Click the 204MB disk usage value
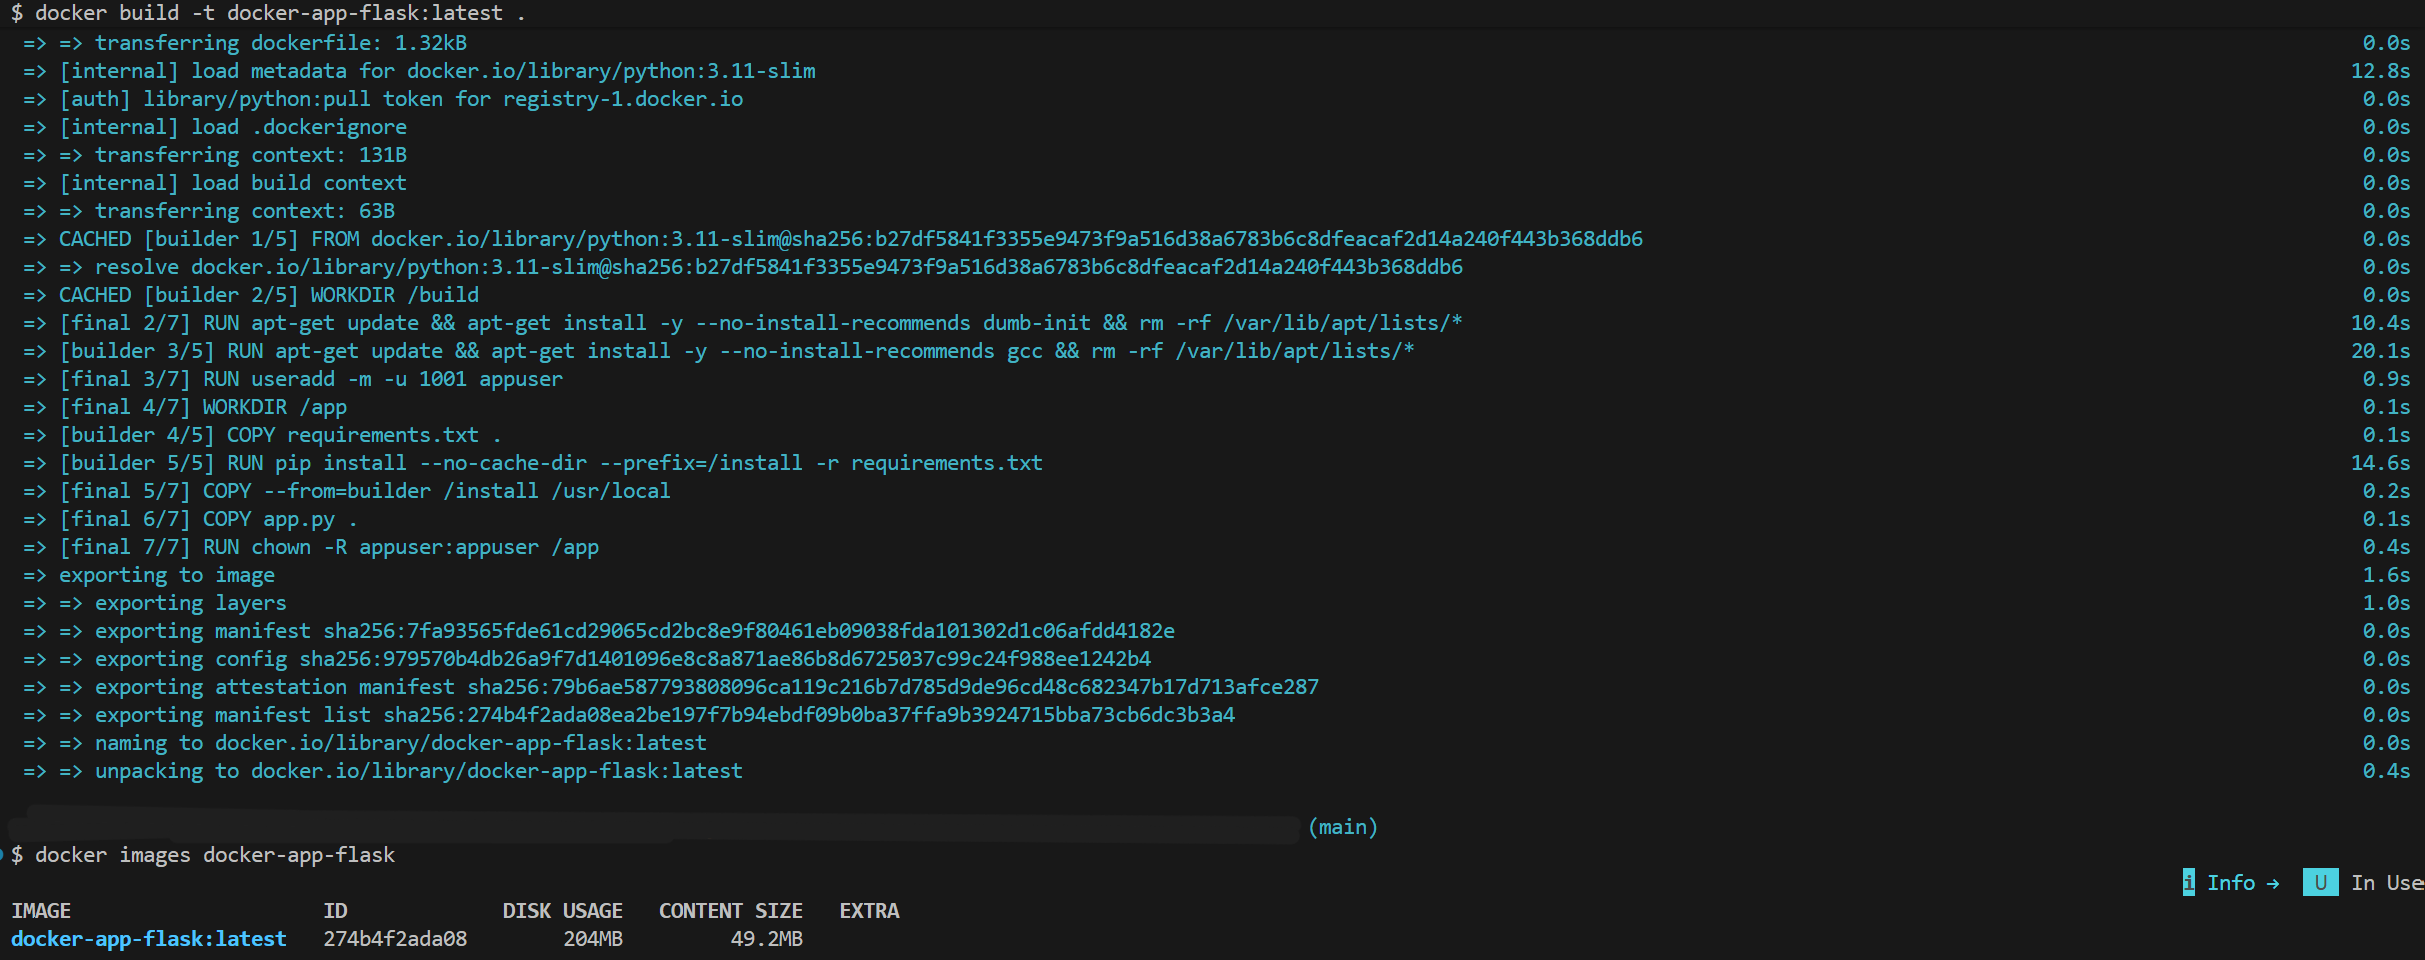This screenshot has width=2425, height=960. (593, 939)
